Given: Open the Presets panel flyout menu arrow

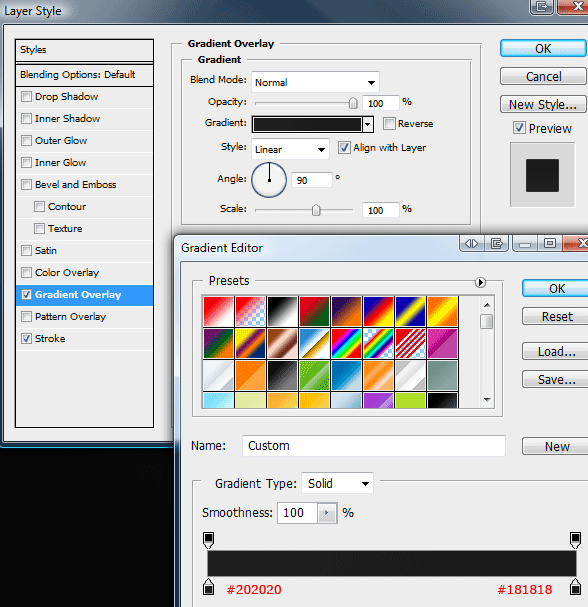Looking at the screenshot, I should tap(480, 282).
